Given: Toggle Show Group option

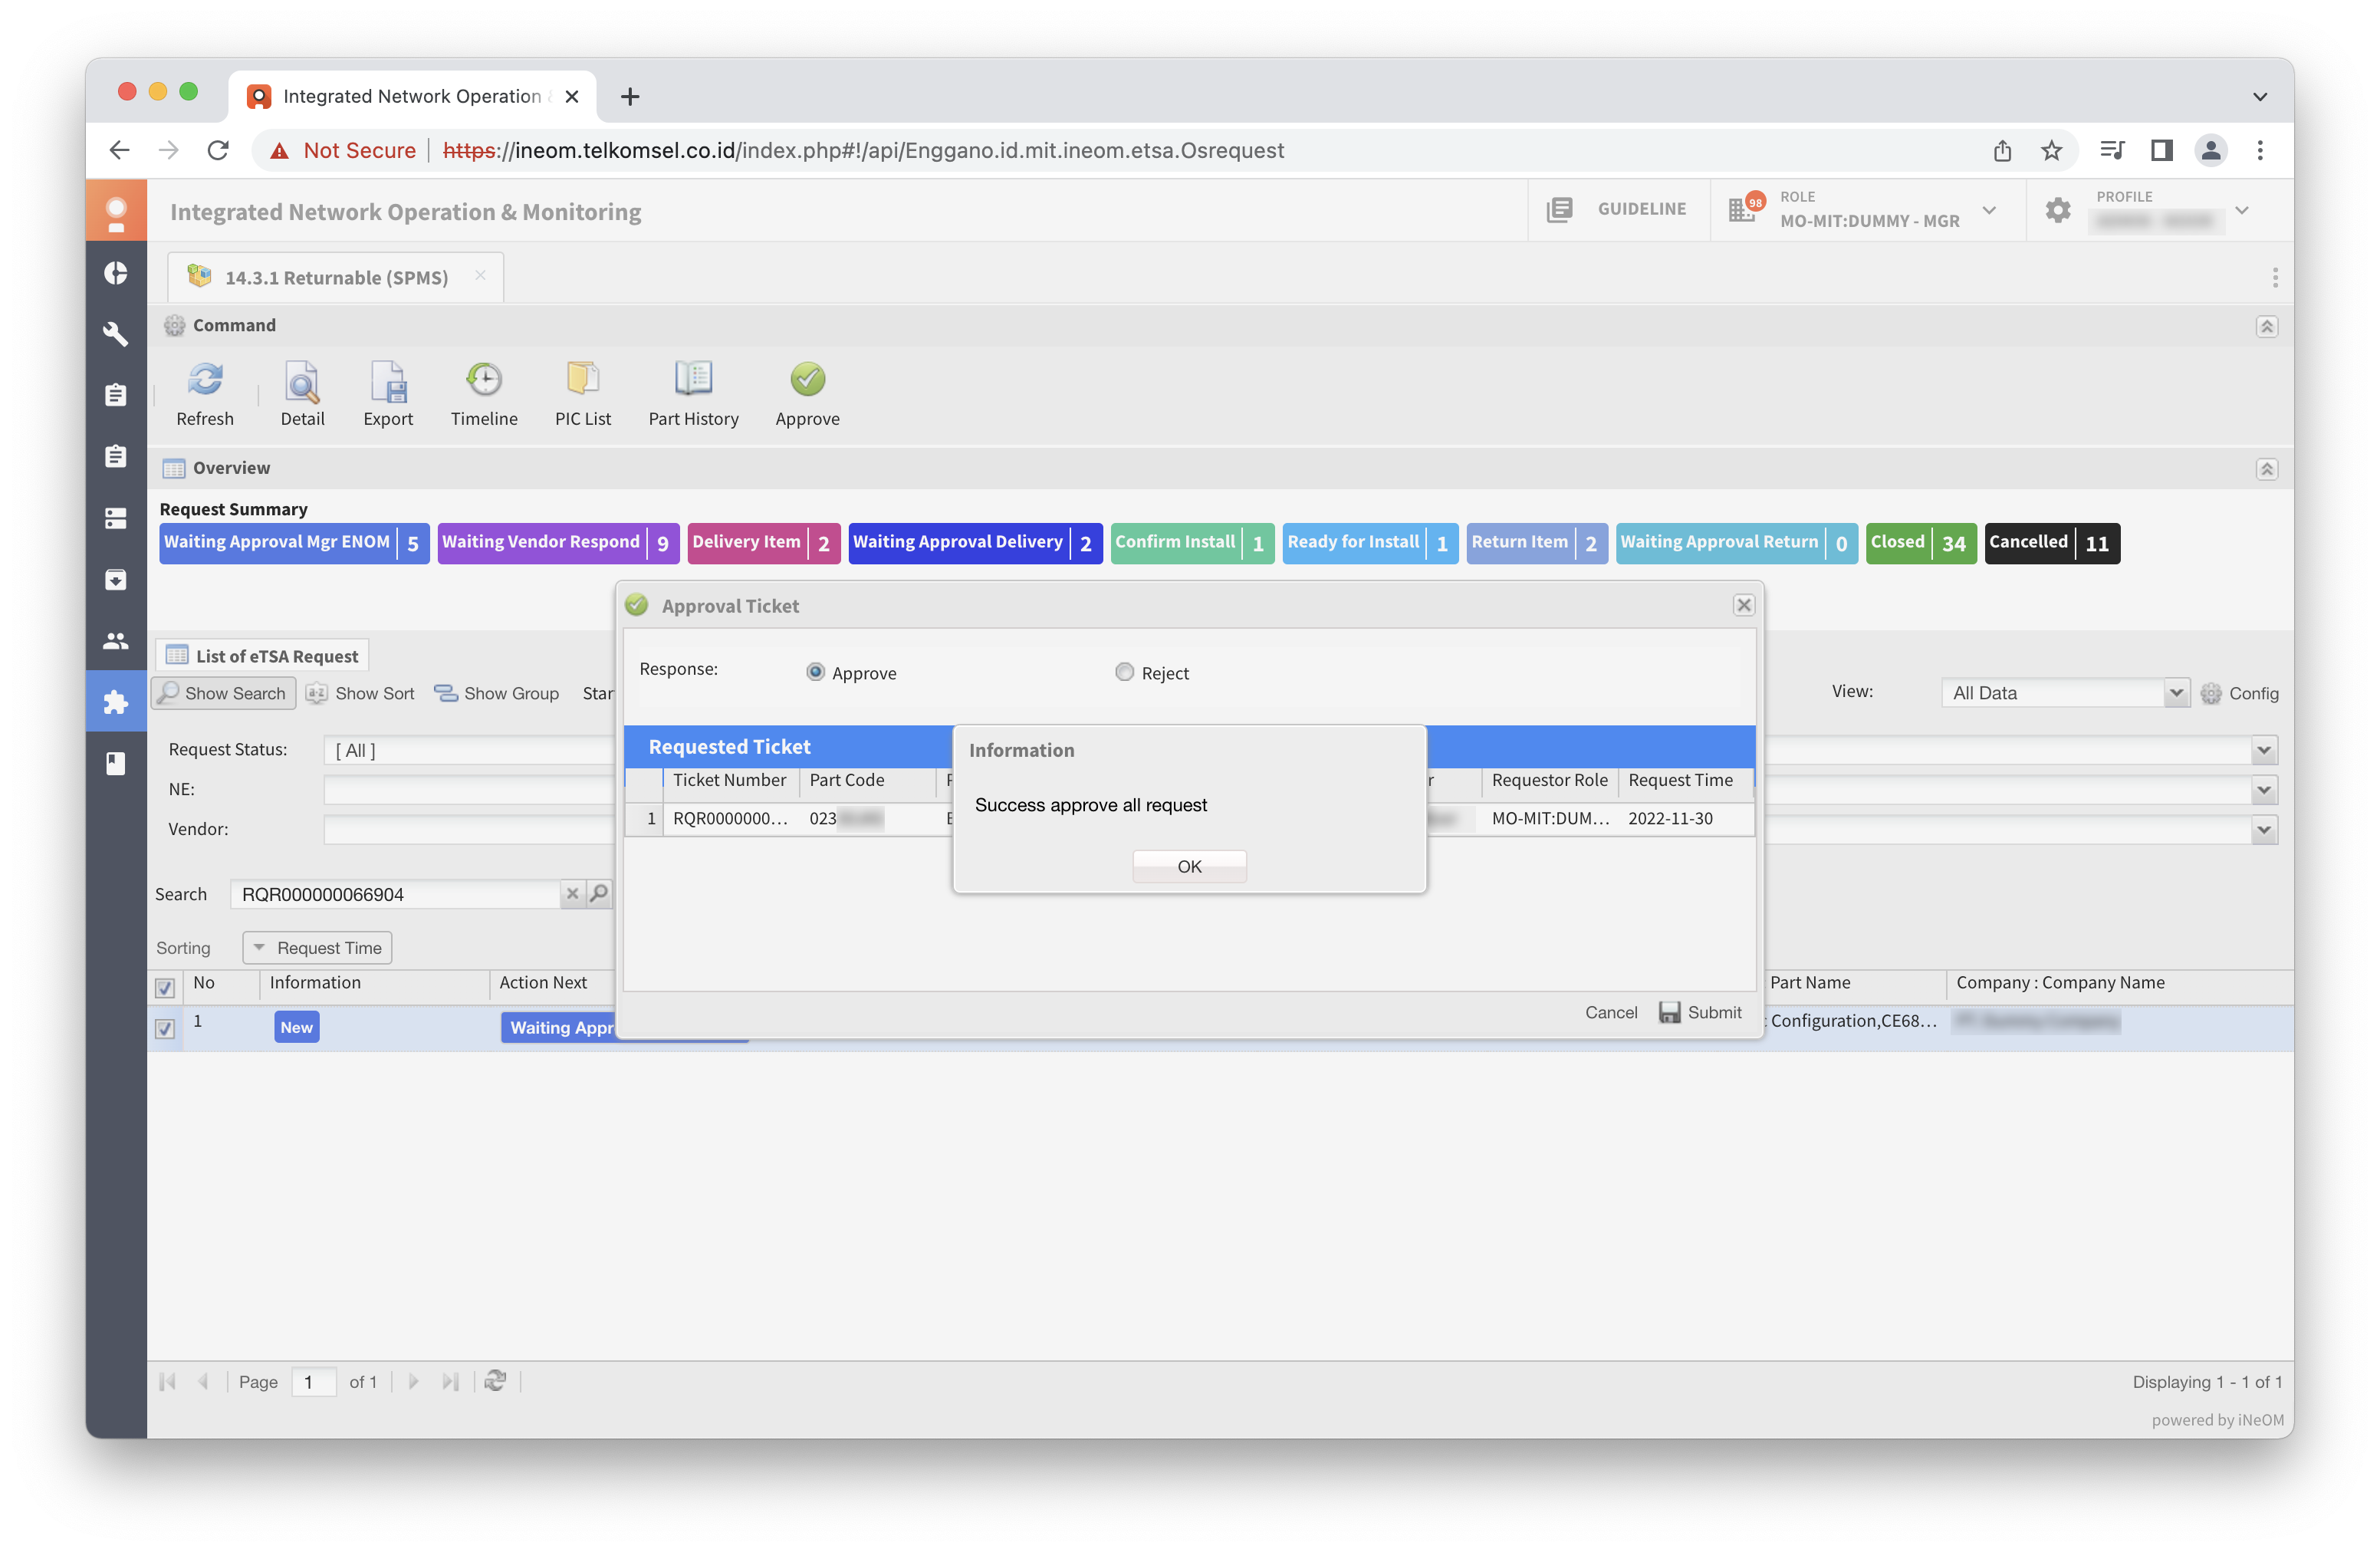Looking at the screenshot, I should point(497,693).
